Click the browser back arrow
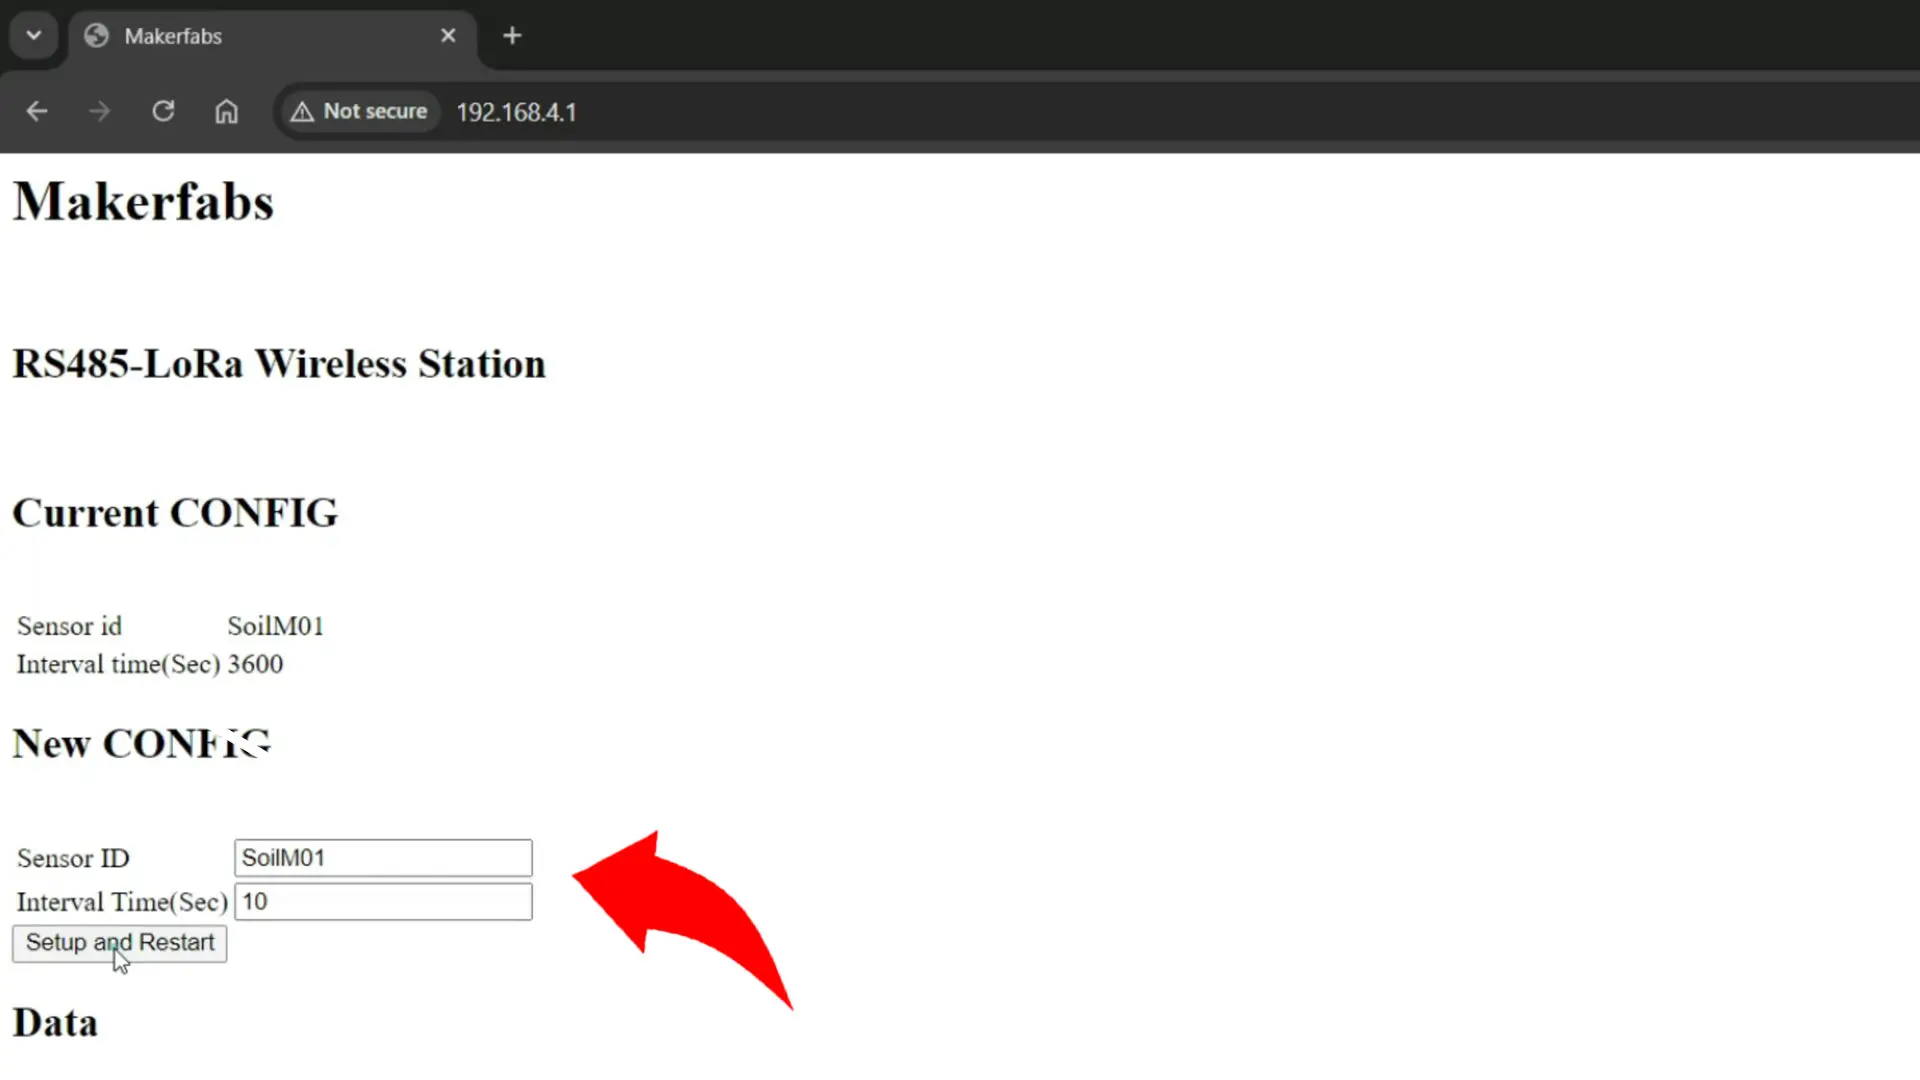Screen dimensions: 1920x1080 (x=37, y=111)
